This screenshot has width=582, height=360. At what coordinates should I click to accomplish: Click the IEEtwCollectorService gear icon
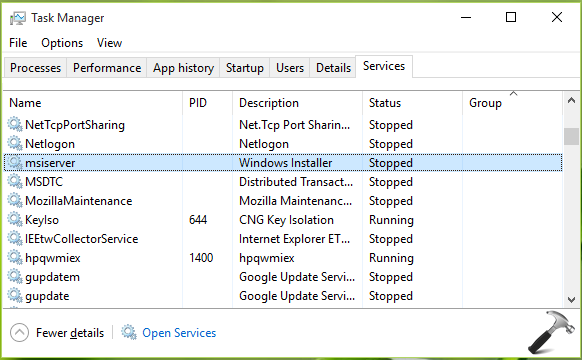pyautogui.click(x=15, y=238)
